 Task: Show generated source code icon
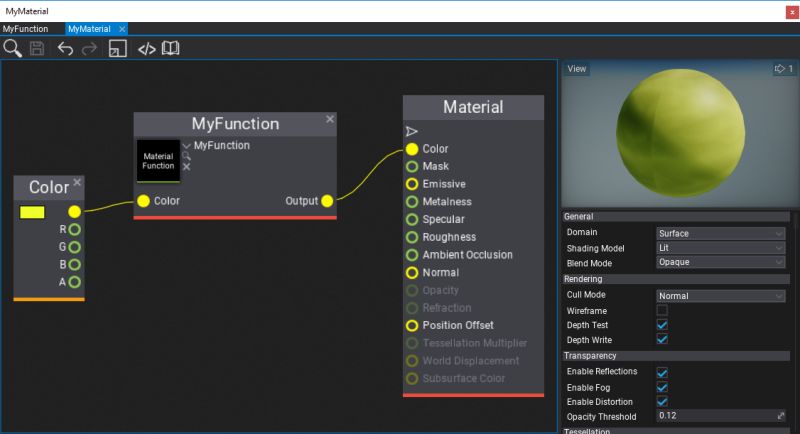147,49
